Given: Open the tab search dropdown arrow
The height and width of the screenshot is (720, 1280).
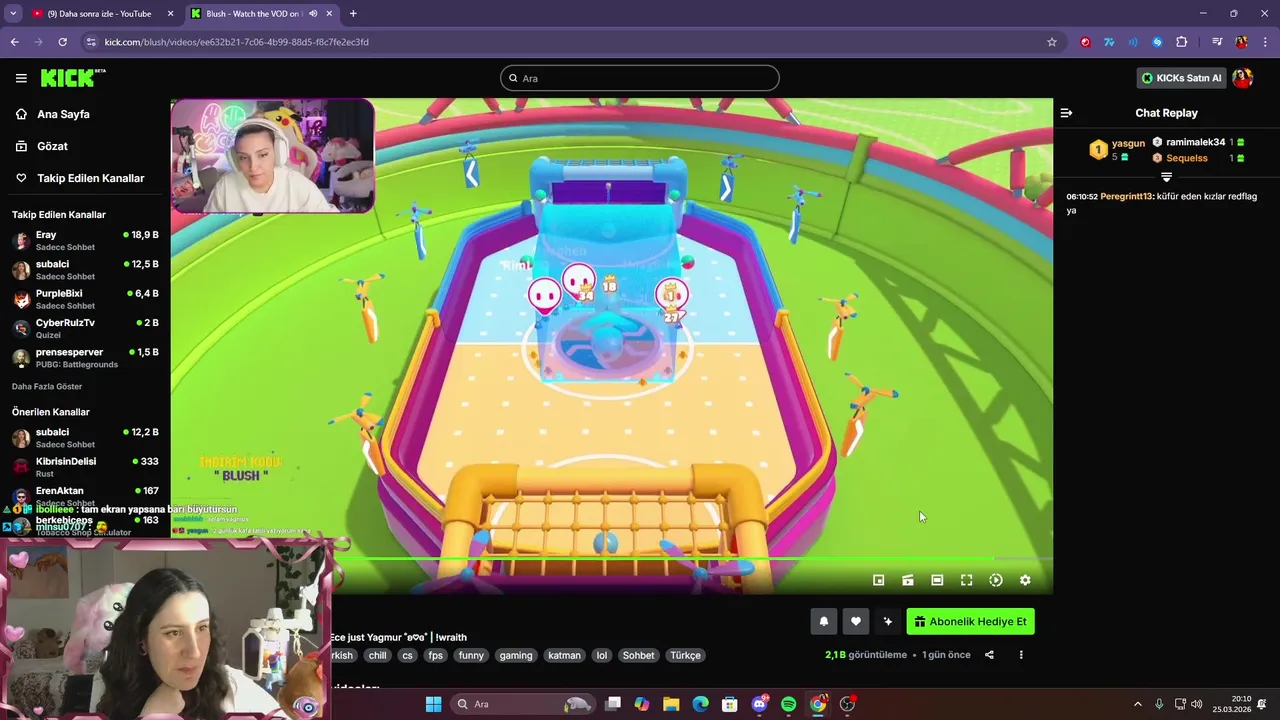Looking at the screenshot, I should 13,14.
